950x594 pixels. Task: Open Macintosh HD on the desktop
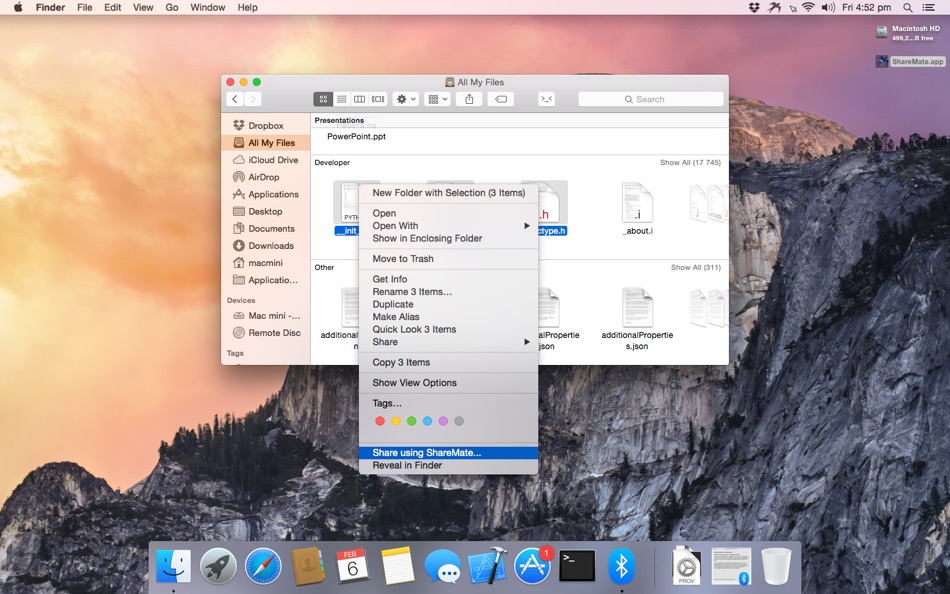[908, 33]
